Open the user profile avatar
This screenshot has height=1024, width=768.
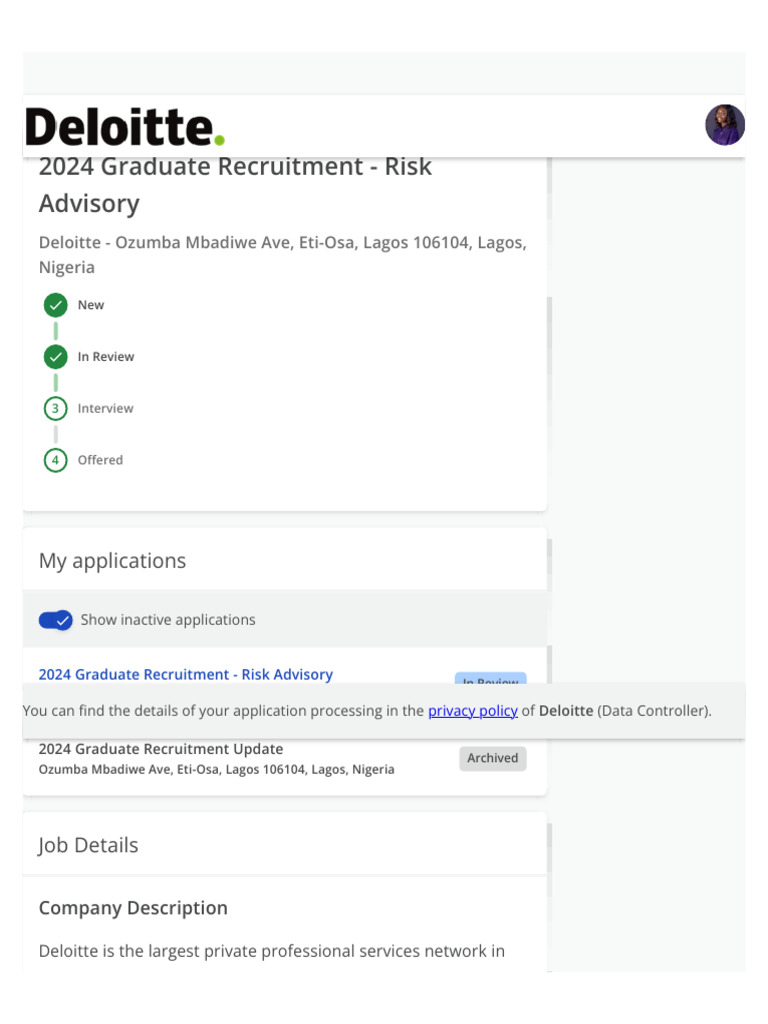click(x=725, y=125)
